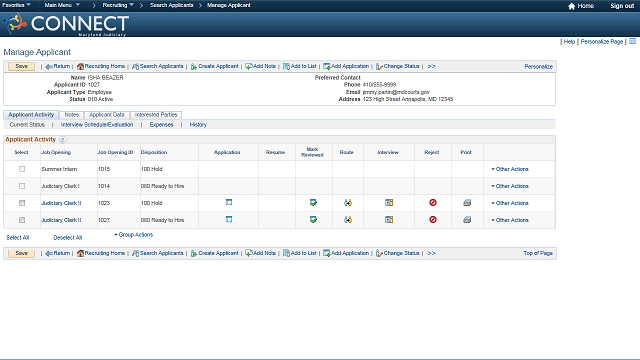Open the Interview Schedule/Evaluation link
Screen dimensions: 640x360
click(97, 124)
